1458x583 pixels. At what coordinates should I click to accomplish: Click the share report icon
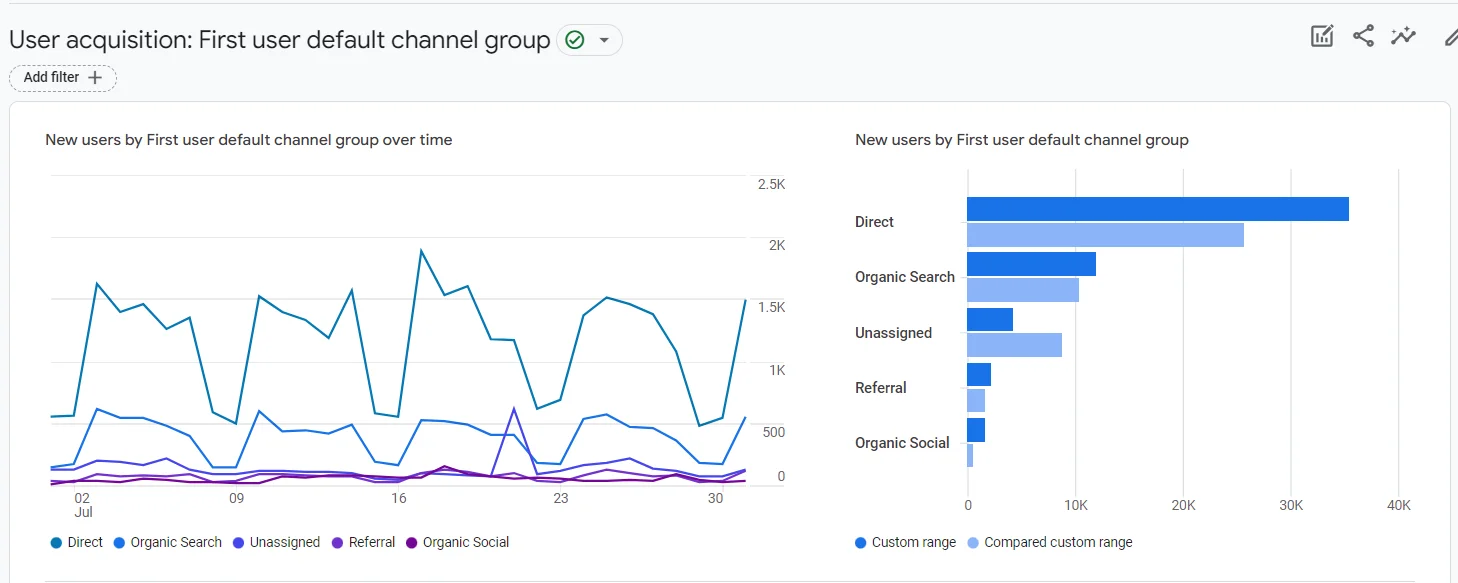1363,37
